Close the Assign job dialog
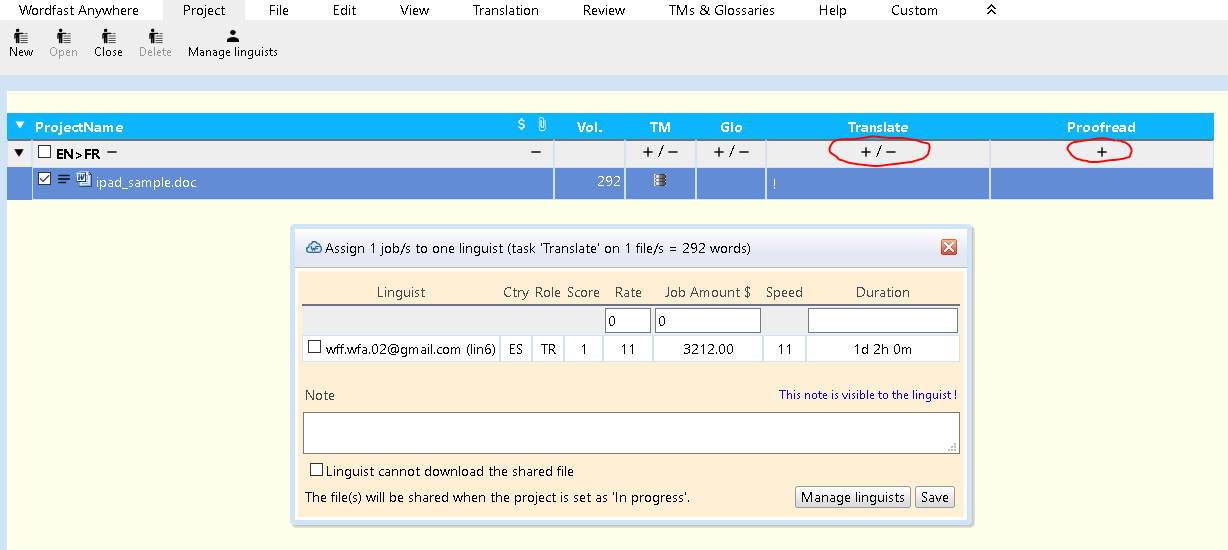Viewport: 1228px width, 550px height. pos(948,248)
